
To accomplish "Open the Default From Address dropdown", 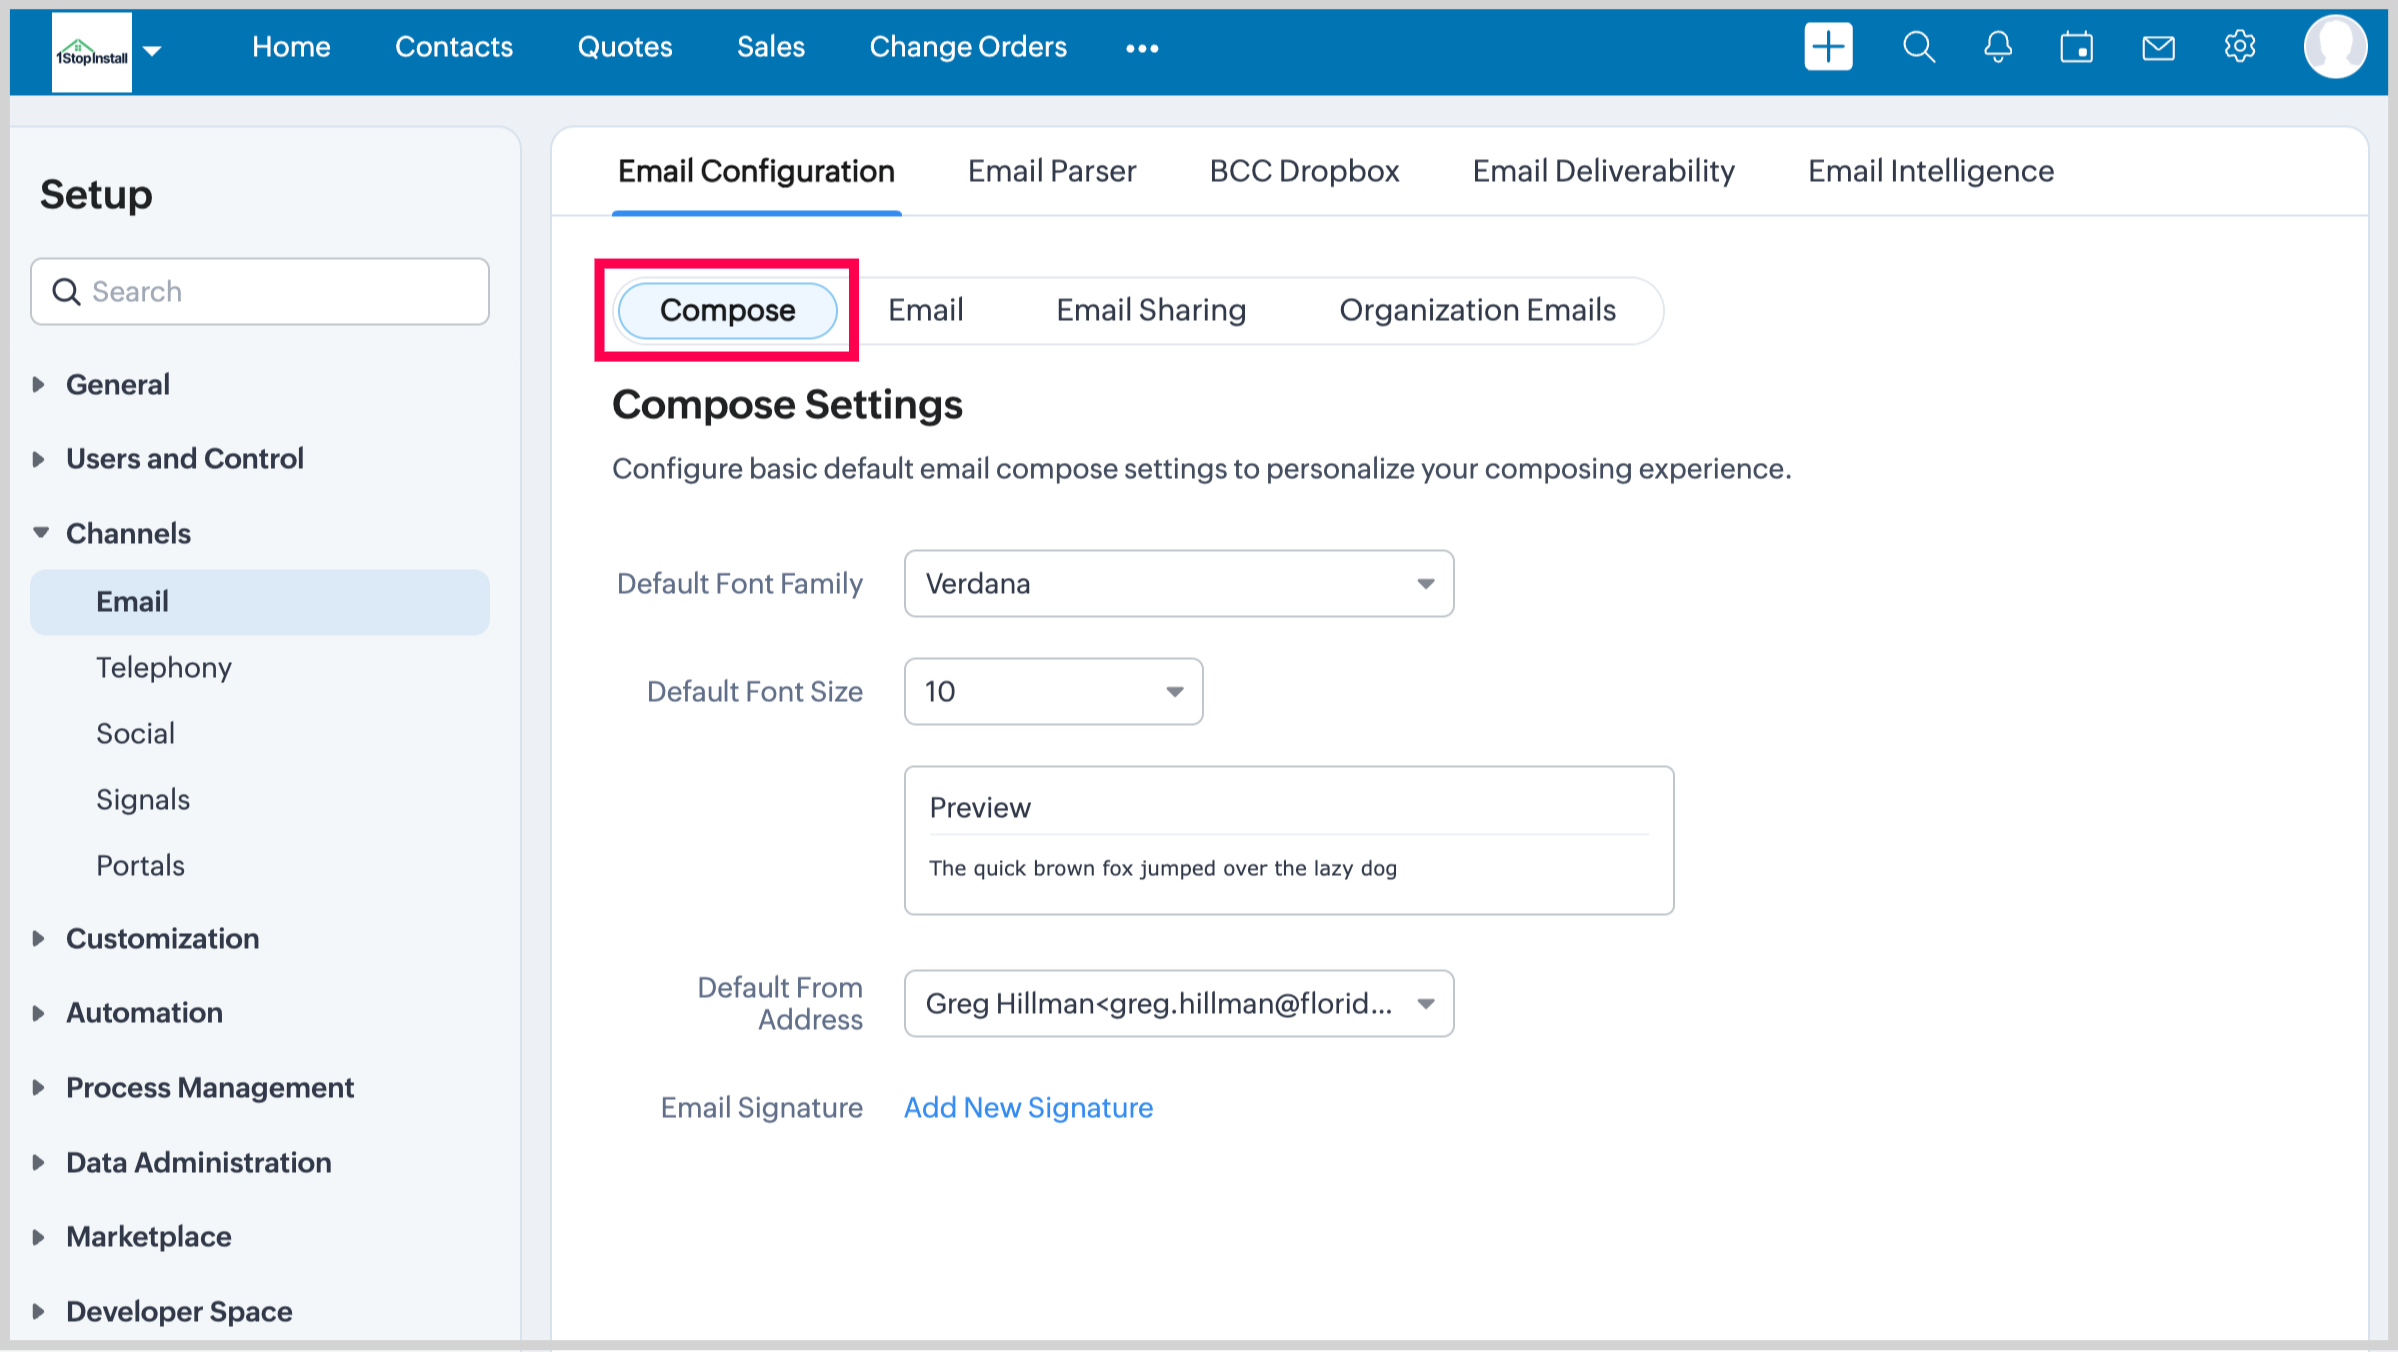I will point(1178,1003).
